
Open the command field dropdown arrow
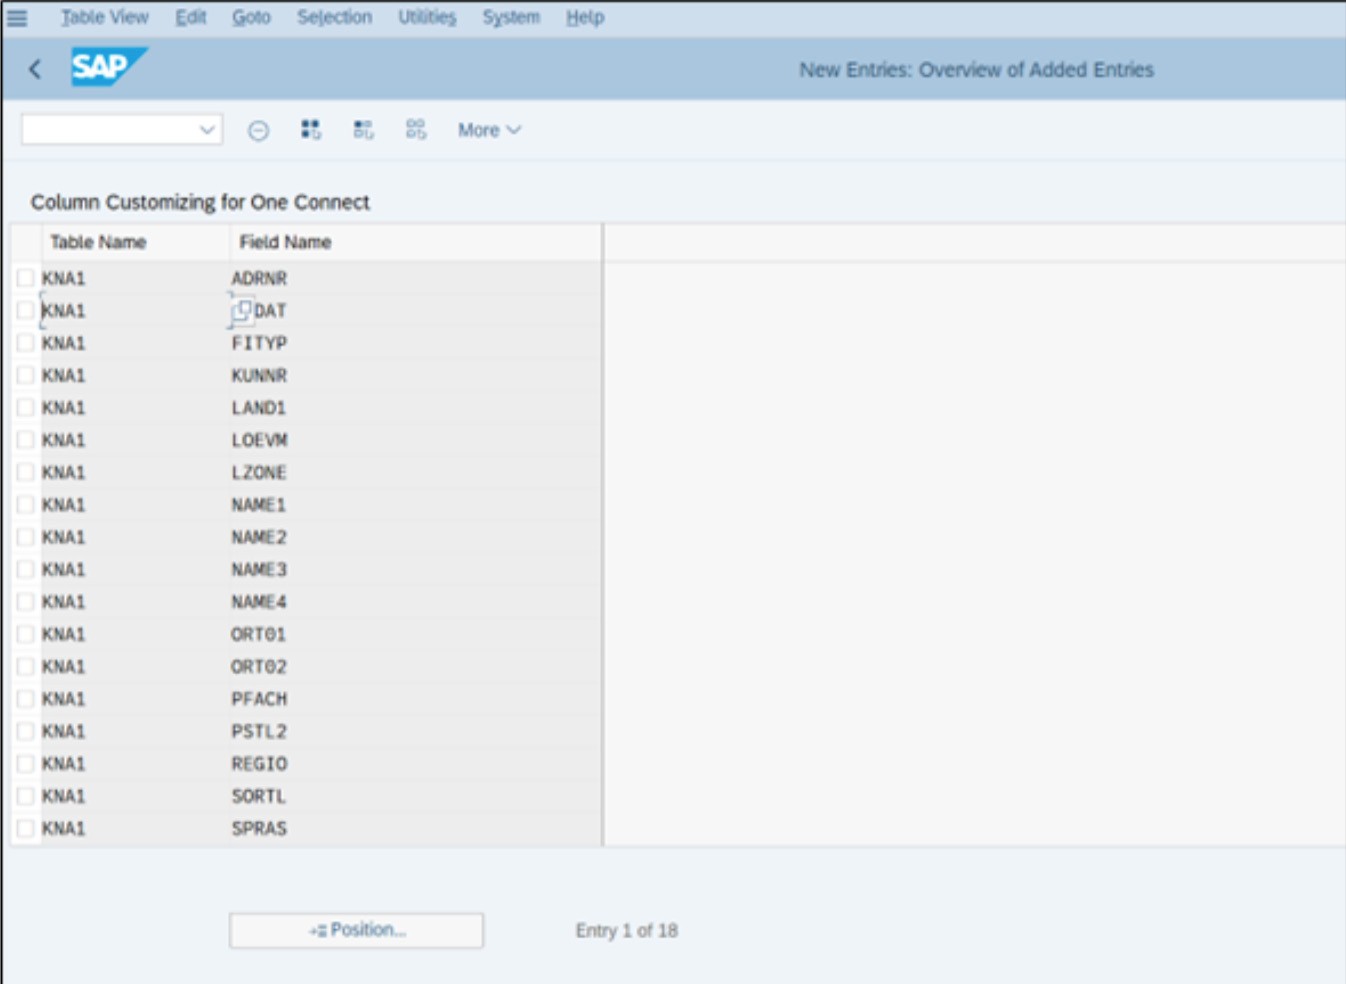(x=207, y=130)
